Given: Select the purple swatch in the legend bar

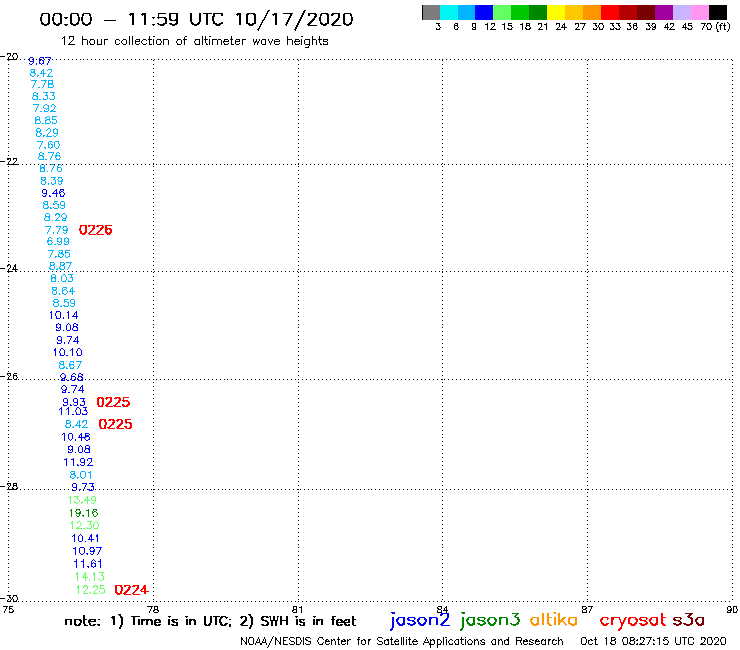Looking at the screenshot, I should tap(664, 12).
